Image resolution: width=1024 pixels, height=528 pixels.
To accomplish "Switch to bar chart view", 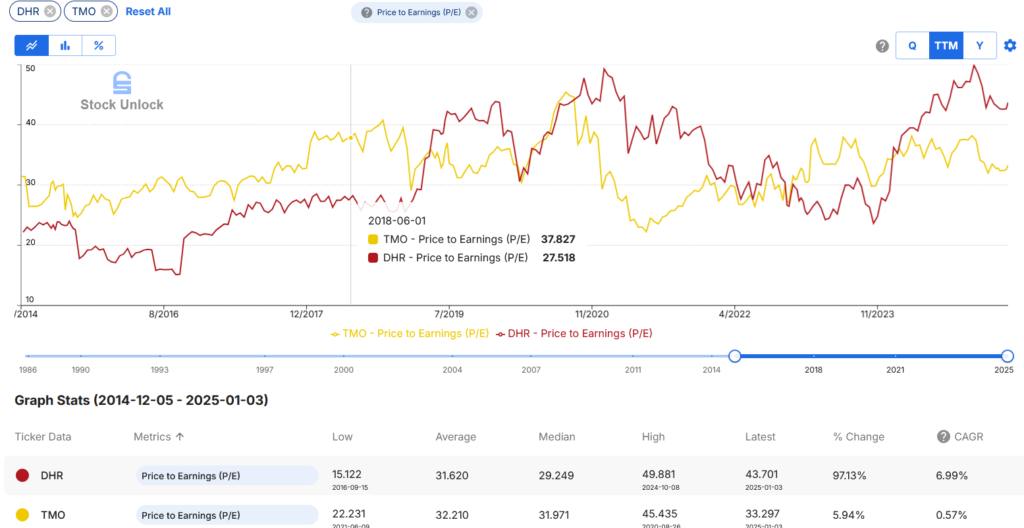I will 65,46.
